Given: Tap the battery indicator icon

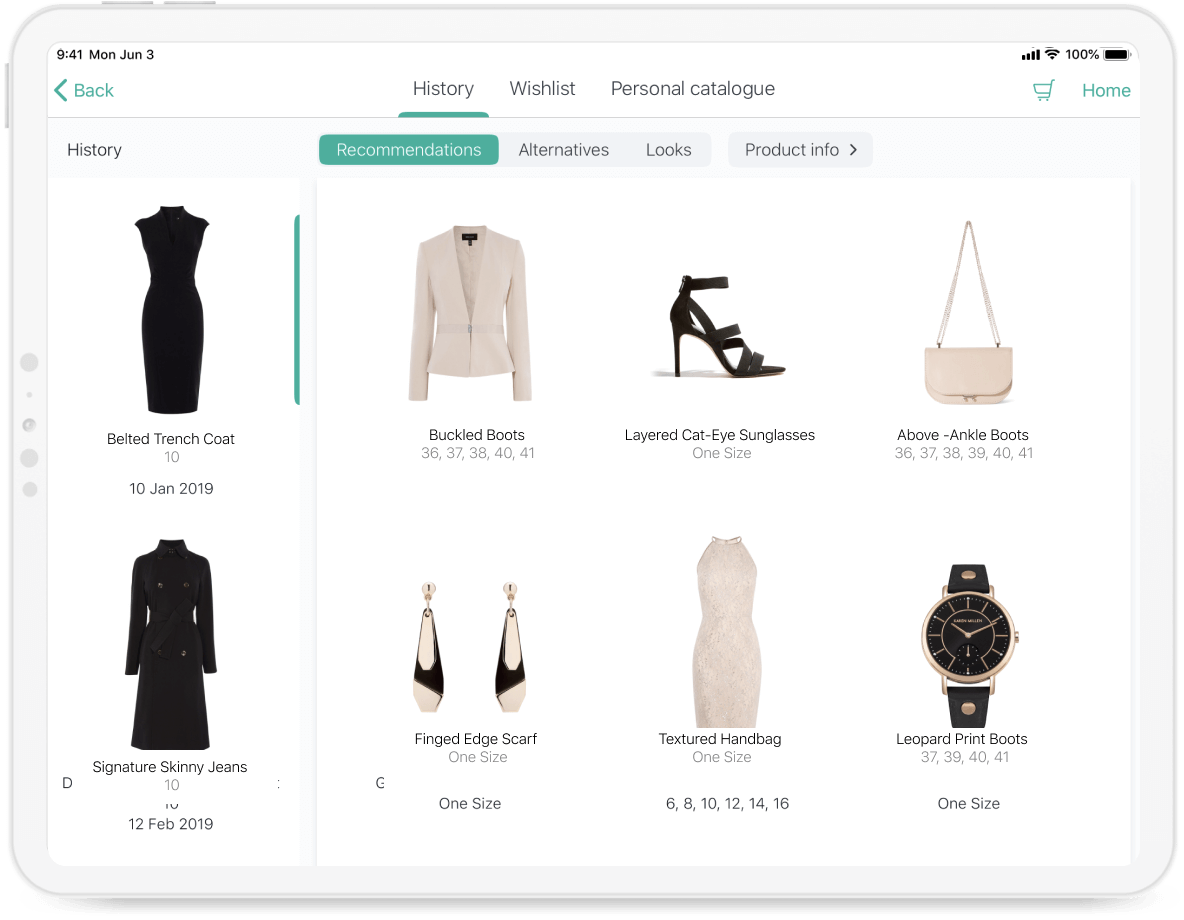Looking at the screenshot, I should 1118,54.
